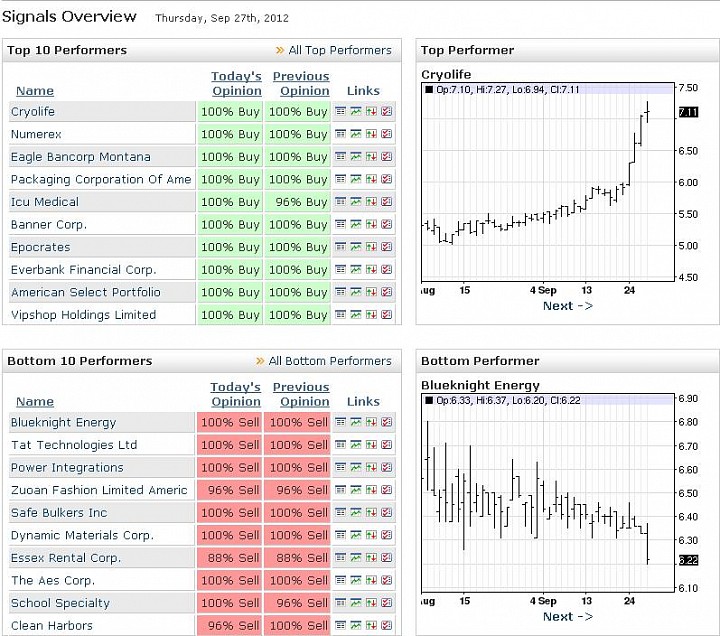
Task: Open the line chart icon for School Specialty
Action: pyautogui.click(x=356, y=602)
